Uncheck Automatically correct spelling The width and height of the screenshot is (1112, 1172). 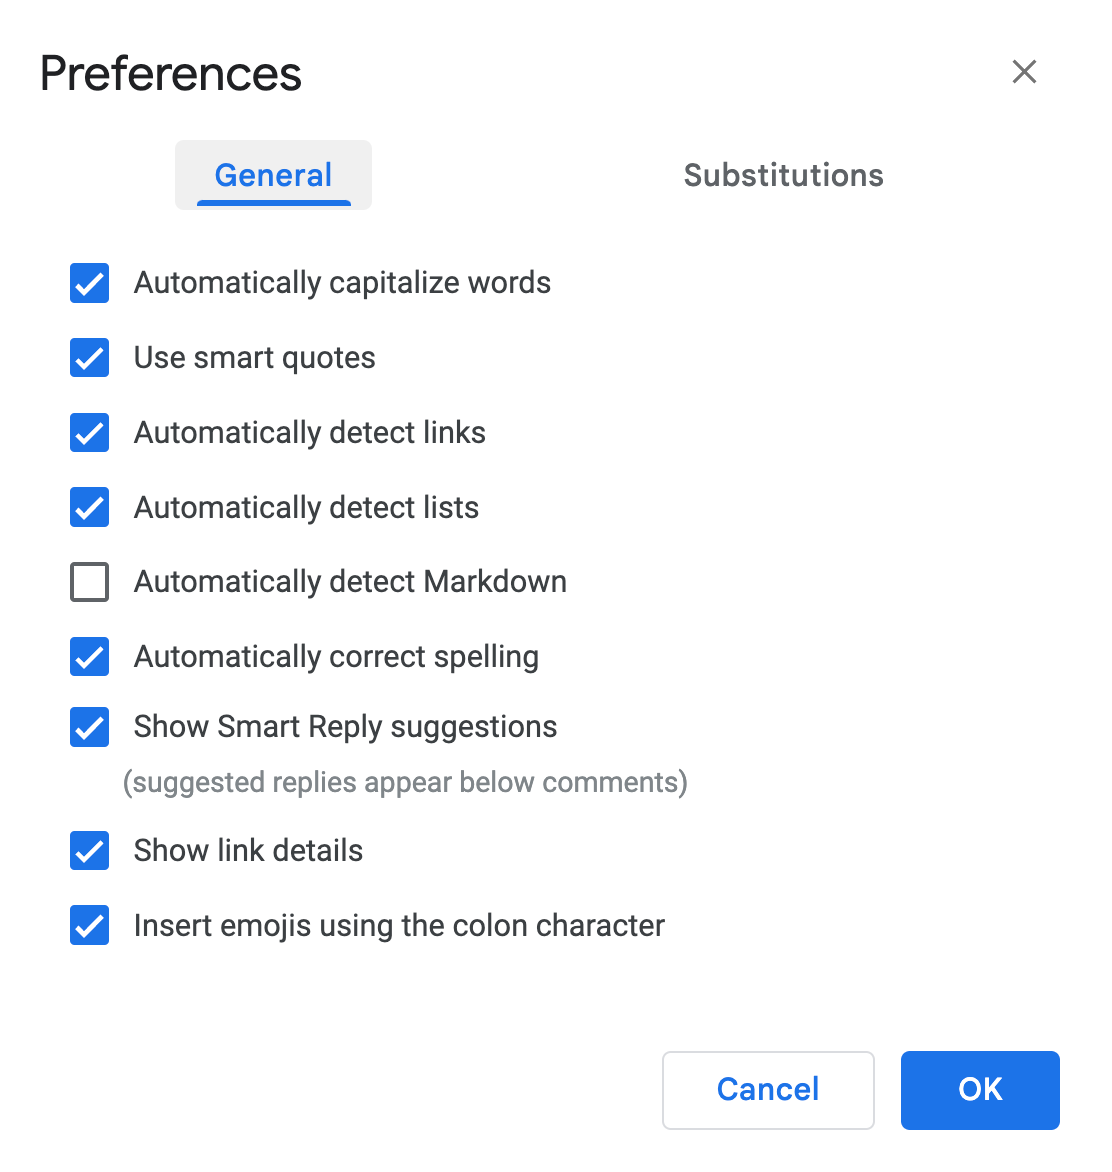89,657
